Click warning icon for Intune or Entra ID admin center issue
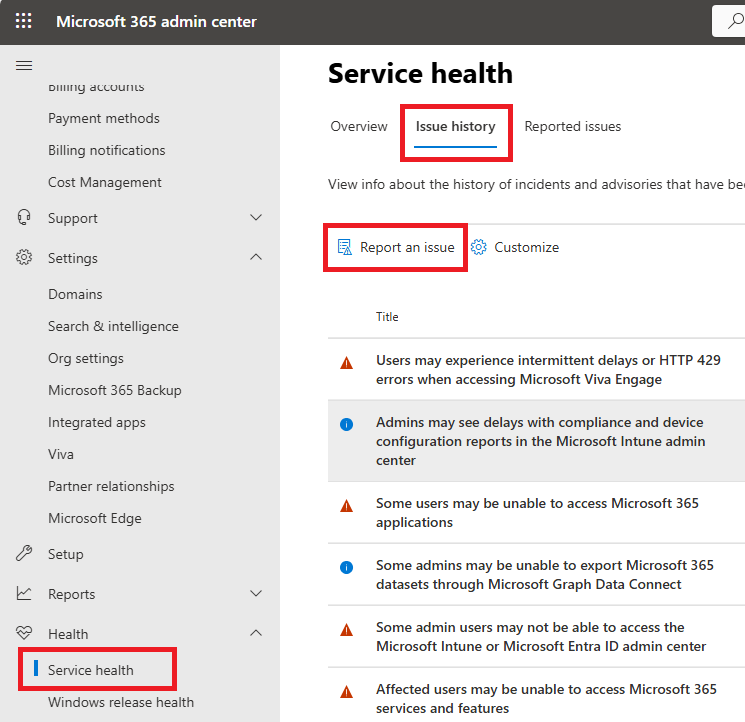This screenshot has width=745, height=722. pyautogui.click(x=346, y=630)
